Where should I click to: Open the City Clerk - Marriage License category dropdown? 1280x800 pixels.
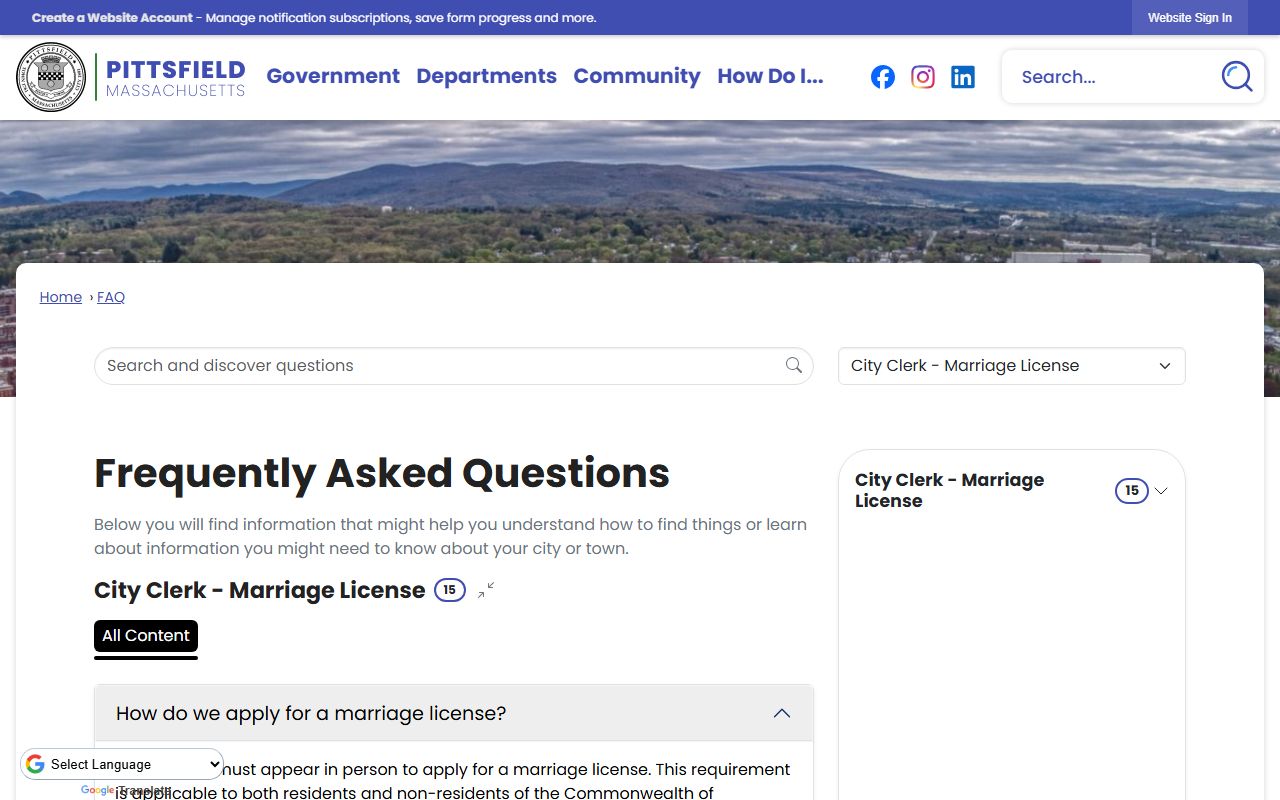pyautogui.click(x=1011, y=366)
